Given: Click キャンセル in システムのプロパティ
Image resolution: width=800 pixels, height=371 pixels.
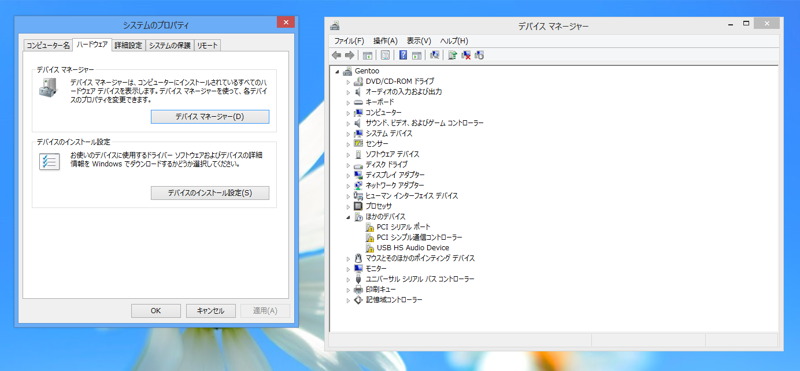Looking at the screenshot, I should [211, 311].
